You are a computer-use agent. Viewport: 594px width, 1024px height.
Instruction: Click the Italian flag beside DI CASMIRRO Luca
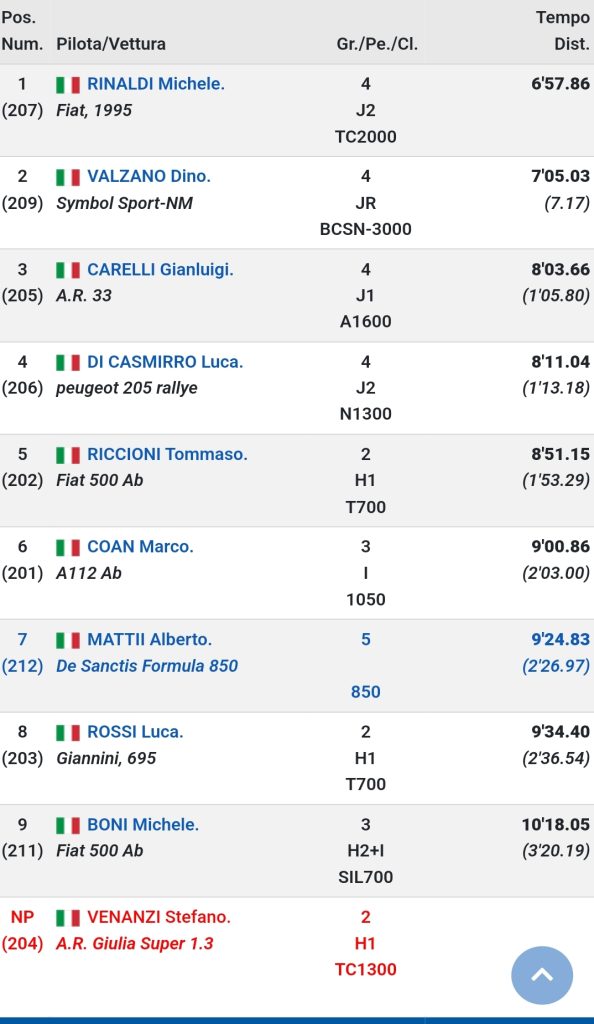pyautogui.click(x=68, y=362)
